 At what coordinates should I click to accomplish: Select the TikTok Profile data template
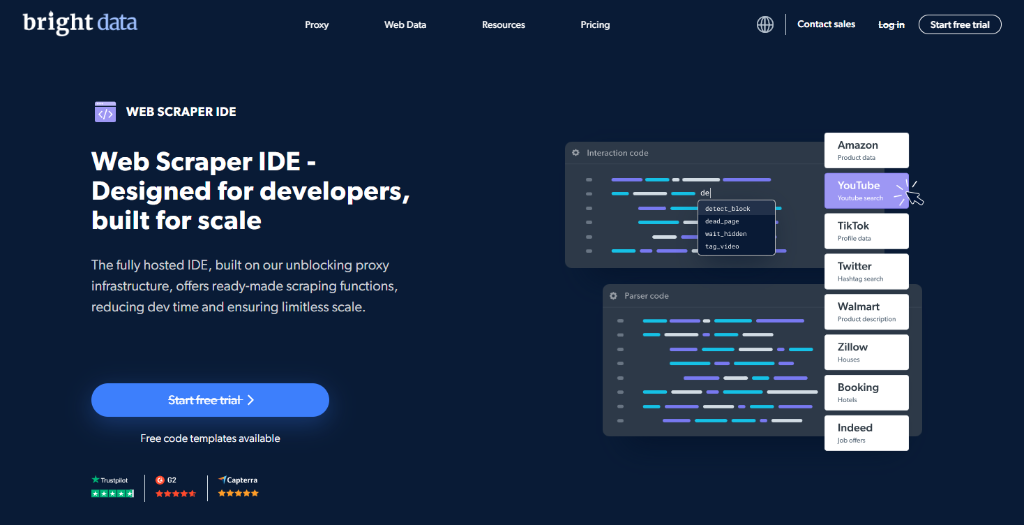click(867, 231)
